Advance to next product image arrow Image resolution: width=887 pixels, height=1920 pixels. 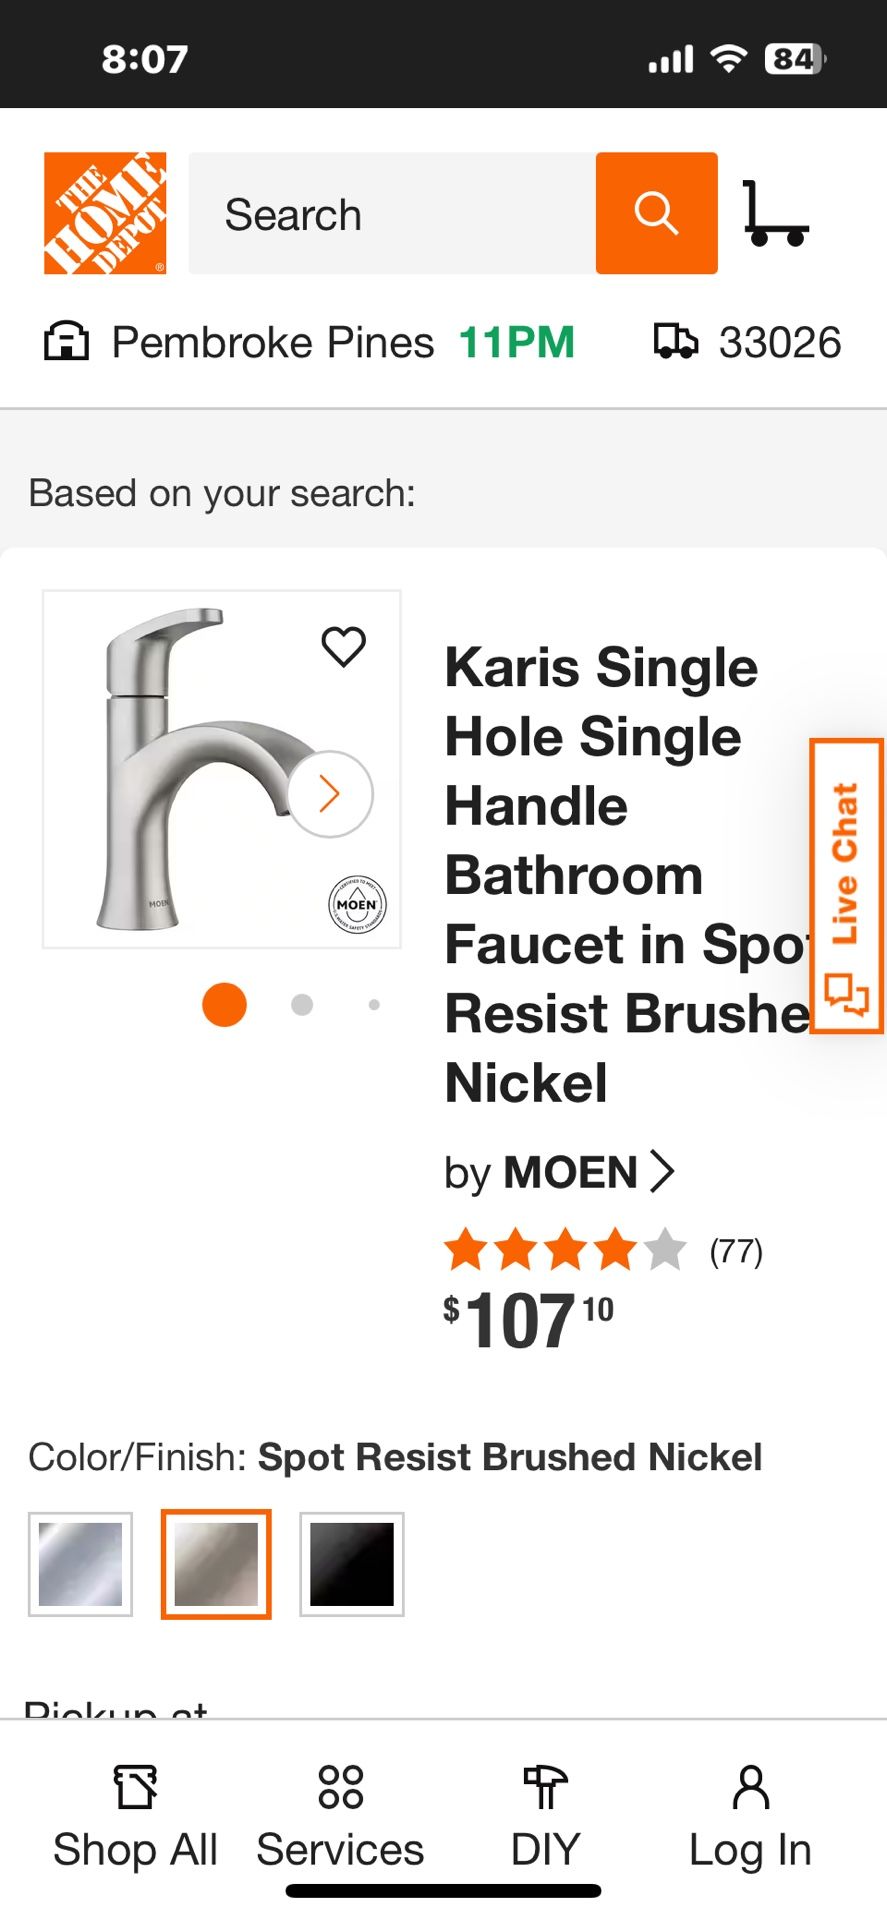[x=330, y=794]
